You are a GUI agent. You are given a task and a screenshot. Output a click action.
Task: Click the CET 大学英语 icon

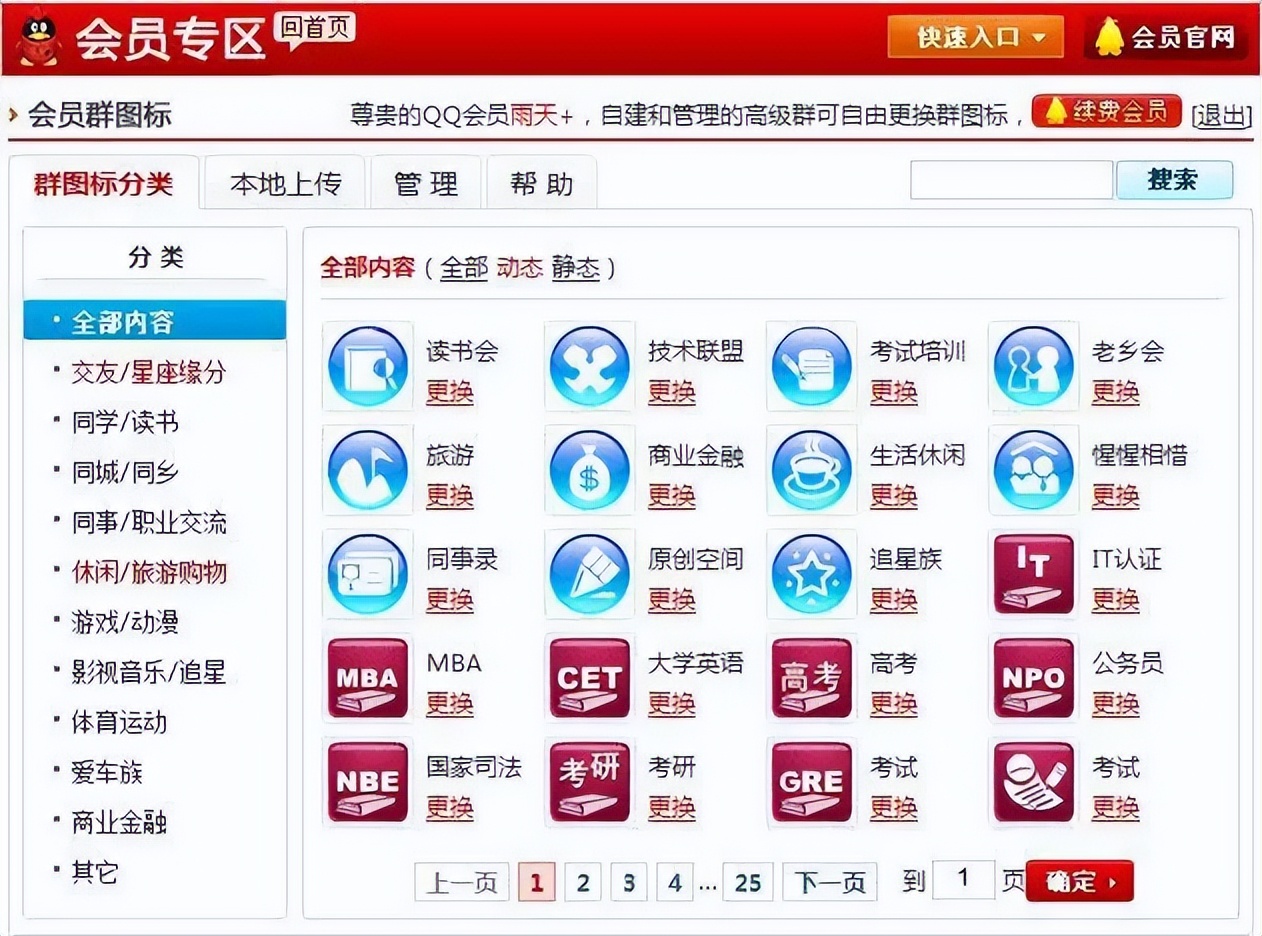pos(589,678)
